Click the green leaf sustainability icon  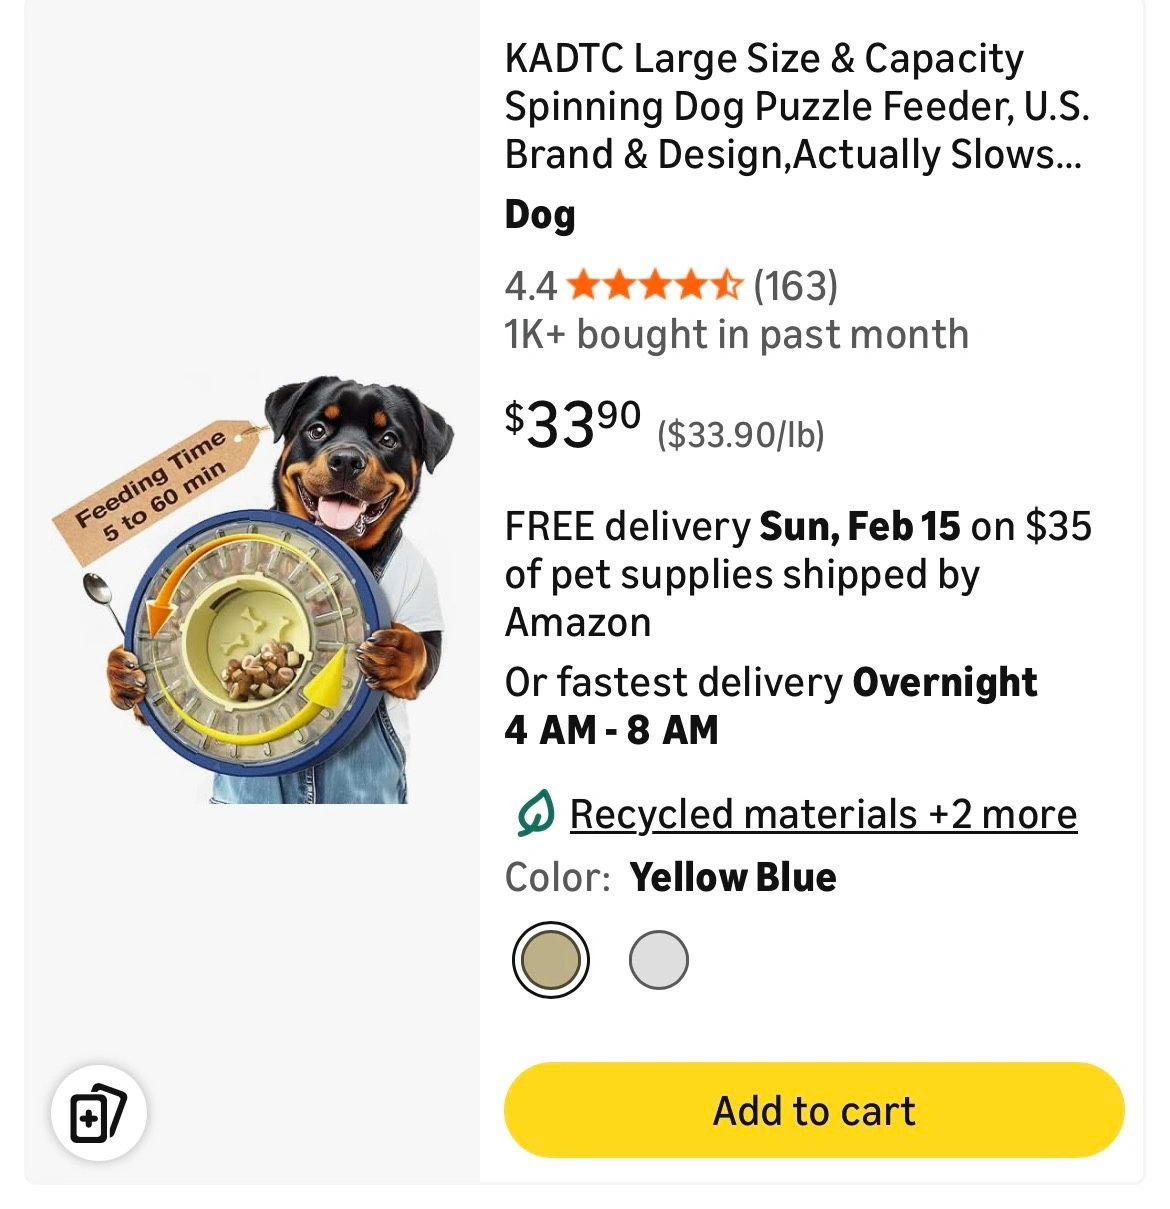coord(535,814)
